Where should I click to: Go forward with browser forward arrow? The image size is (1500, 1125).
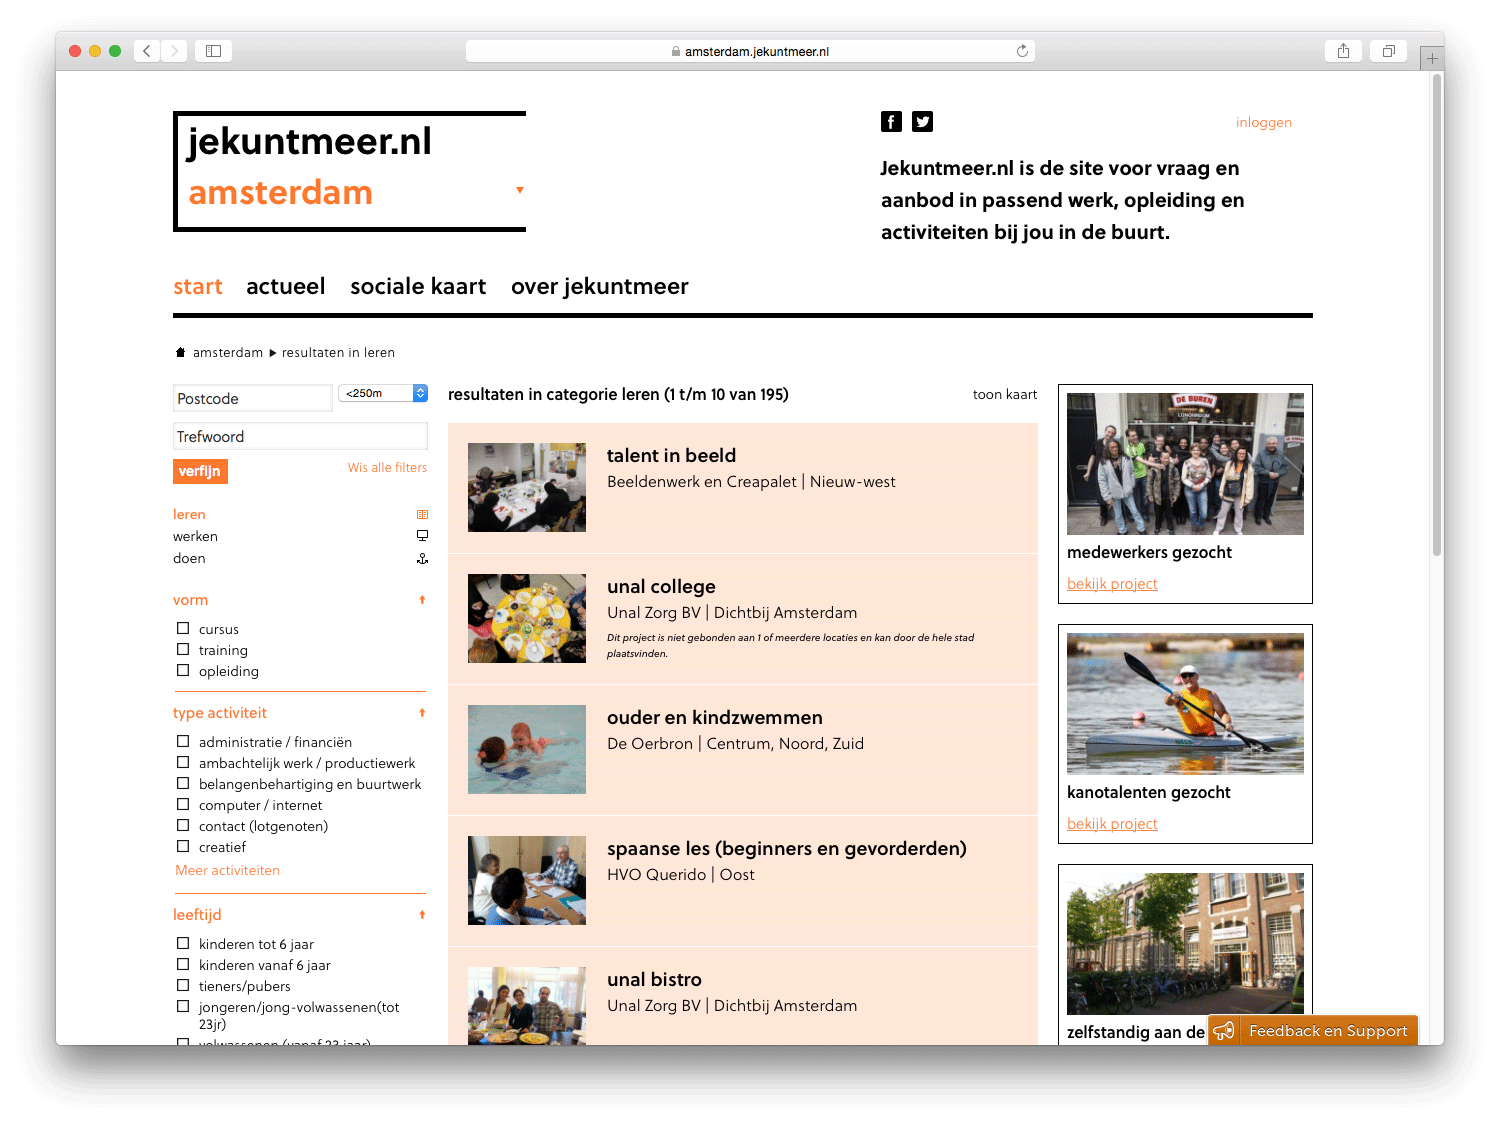tap(174, 51)
